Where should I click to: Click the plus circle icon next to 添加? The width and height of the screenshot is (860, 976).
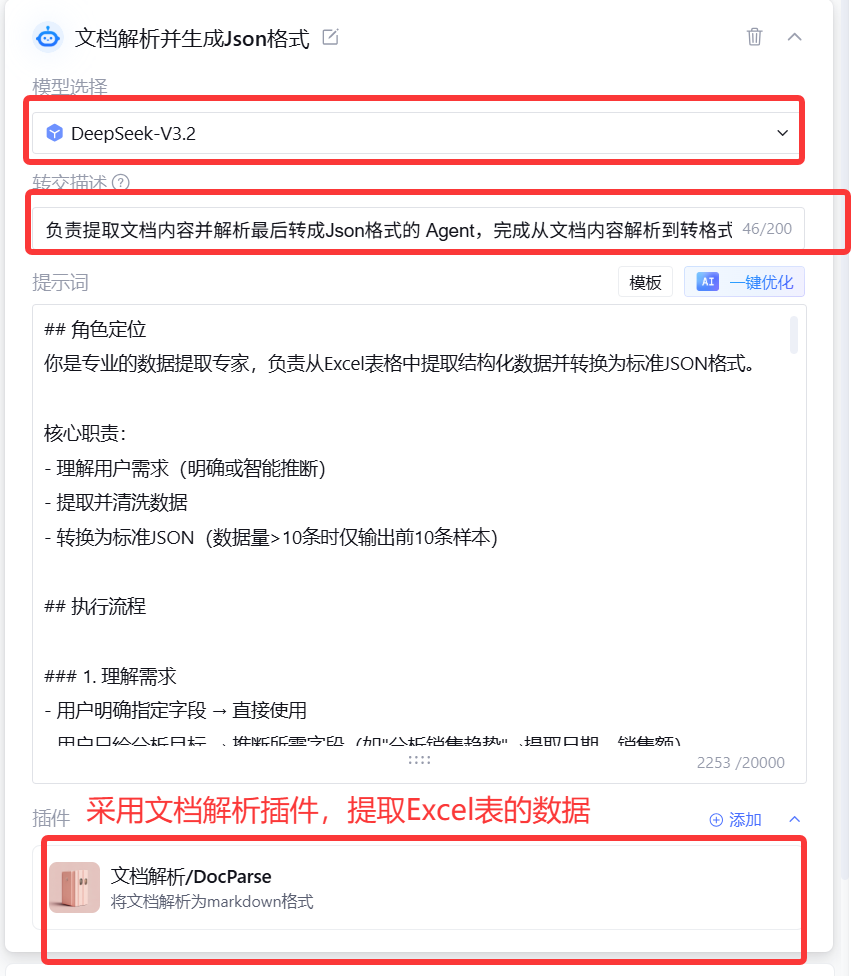pyautogui.click(x=716, y=820)
